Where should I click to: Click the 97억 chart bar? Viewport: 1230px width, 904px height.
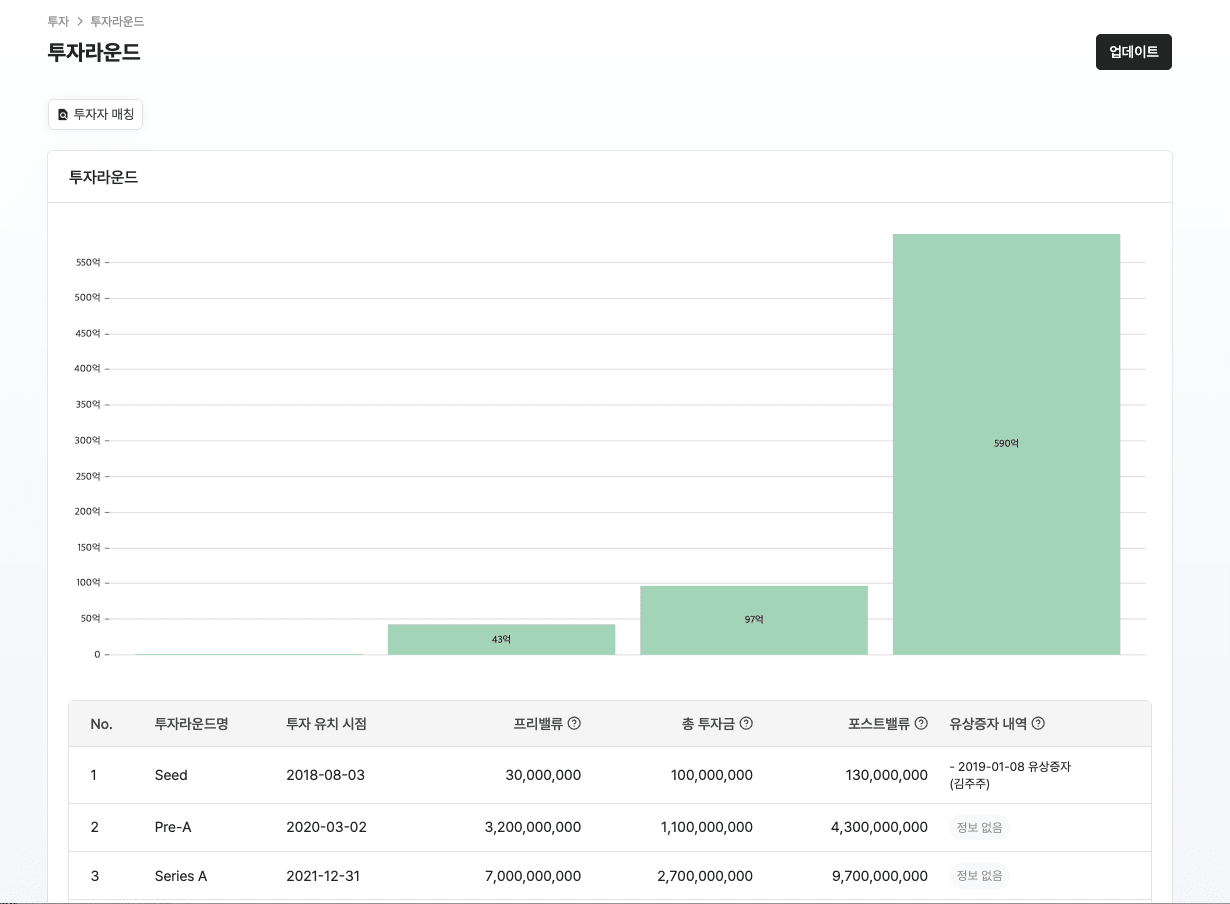754,620
